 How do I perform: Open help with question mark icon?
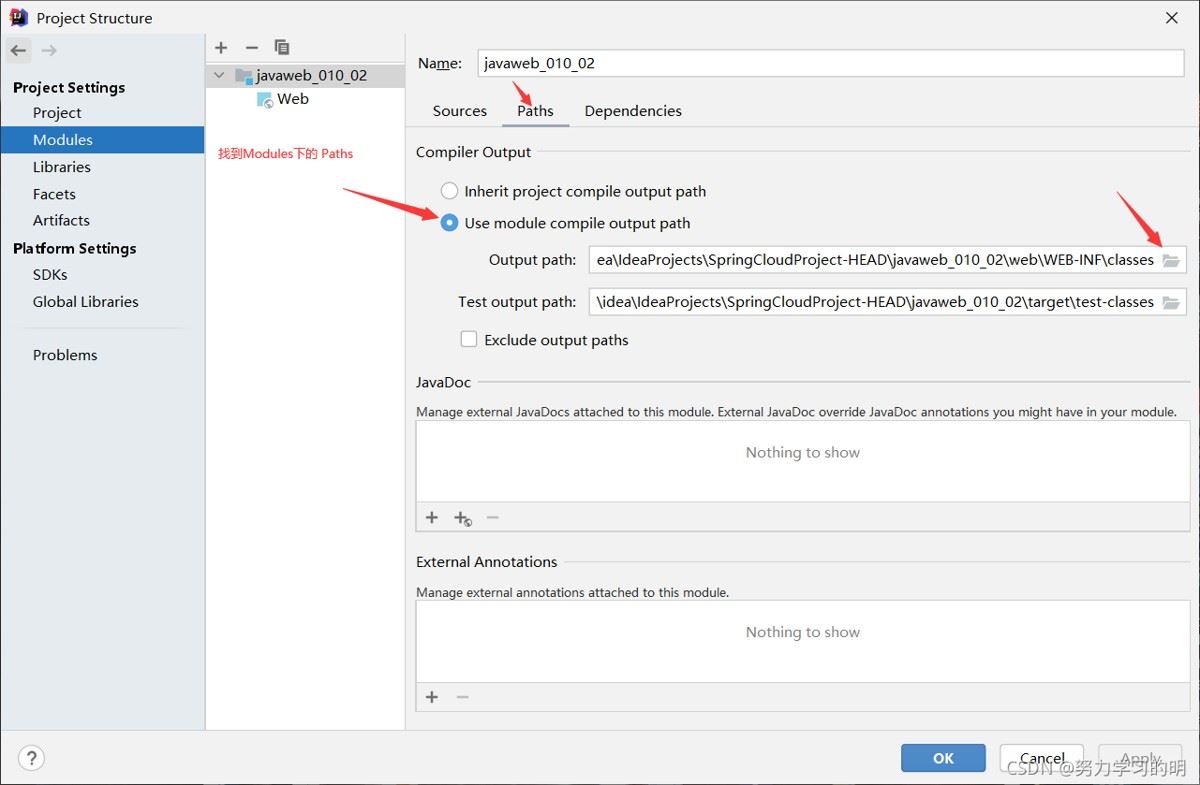pyautogui.click(x=31, y=758)
